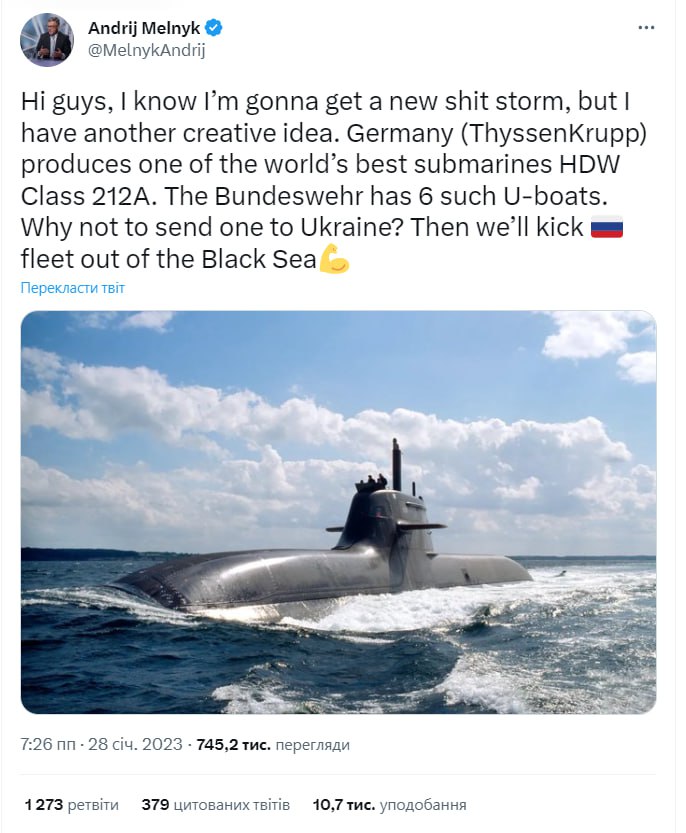Click the flexed biceps emoji
686x833 pixels.
334,260
